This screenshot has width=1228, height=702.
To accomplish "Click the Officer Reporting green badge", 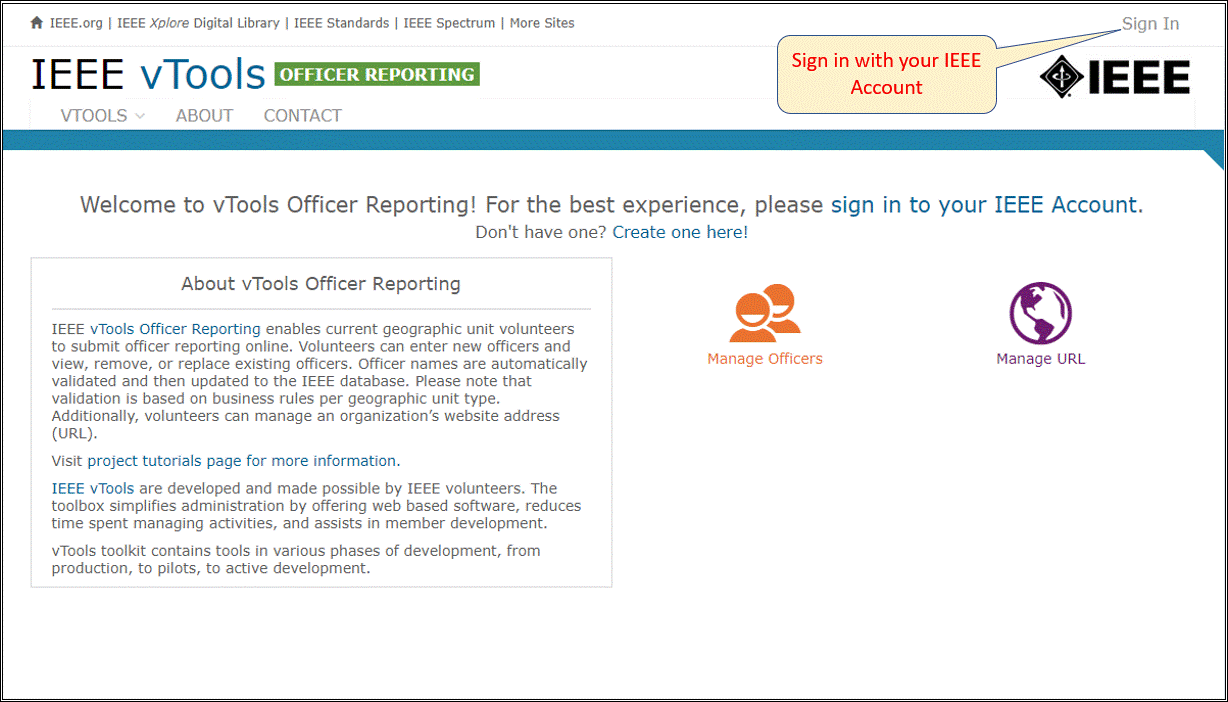I will tap(377, 74).
